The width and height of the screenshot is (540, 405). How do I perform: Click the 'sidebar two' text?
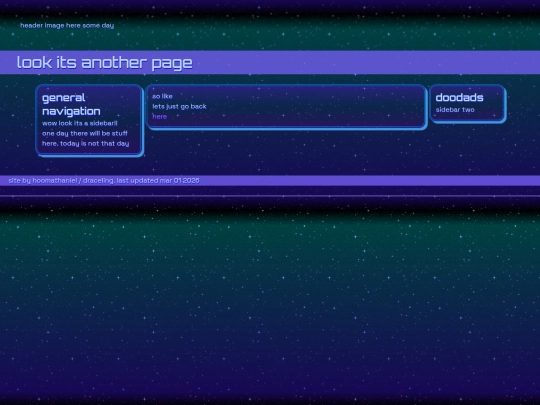pos(455,110)
